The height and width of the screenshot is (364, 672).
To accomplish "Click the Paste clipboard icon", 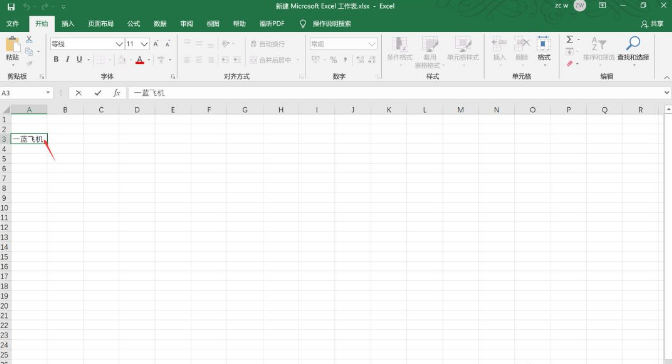I will coord(12,45).
